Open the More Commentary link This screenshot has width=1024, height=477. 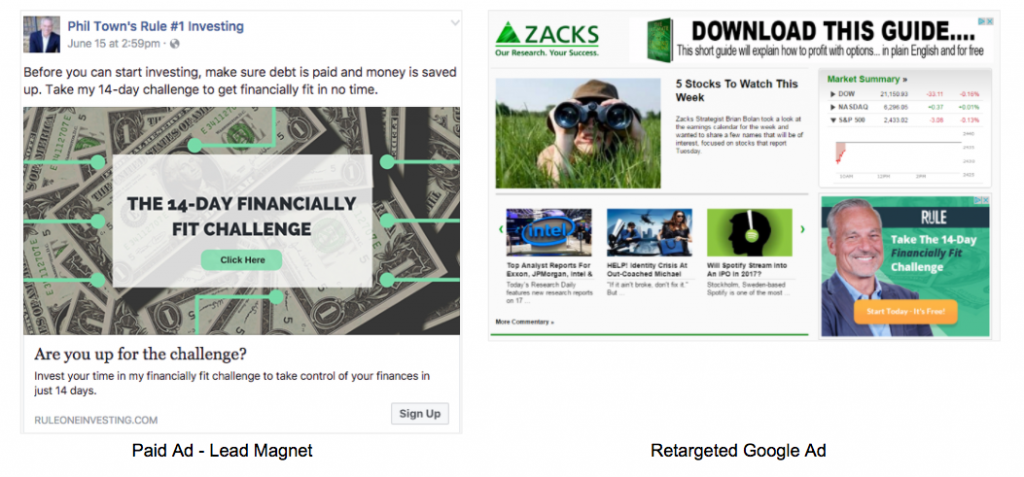tap(524, 322)
